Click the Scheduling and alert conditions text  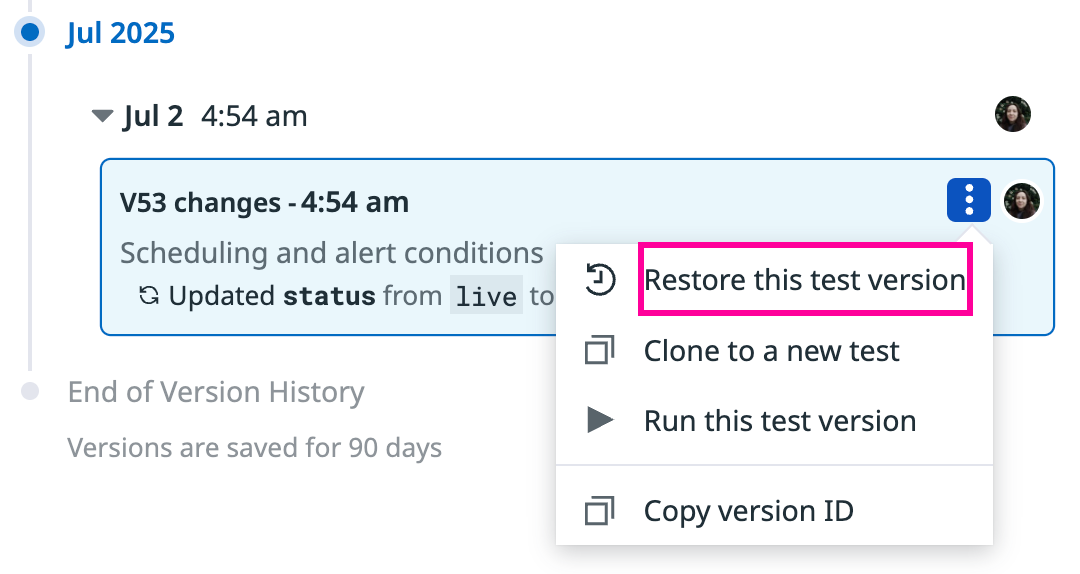pyautogui.click(x=332, y=253)
